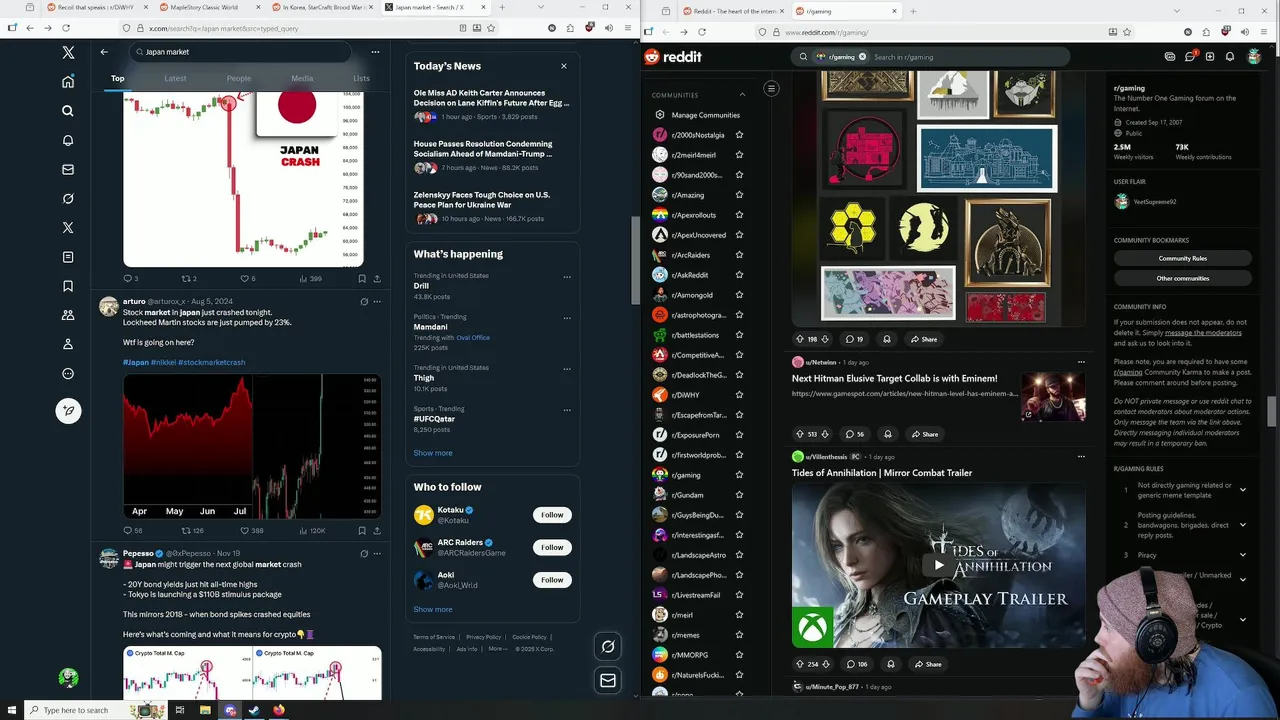
Task: Switch to Media tab in X search
Action: pyautogui.click(x=302, y=78)
